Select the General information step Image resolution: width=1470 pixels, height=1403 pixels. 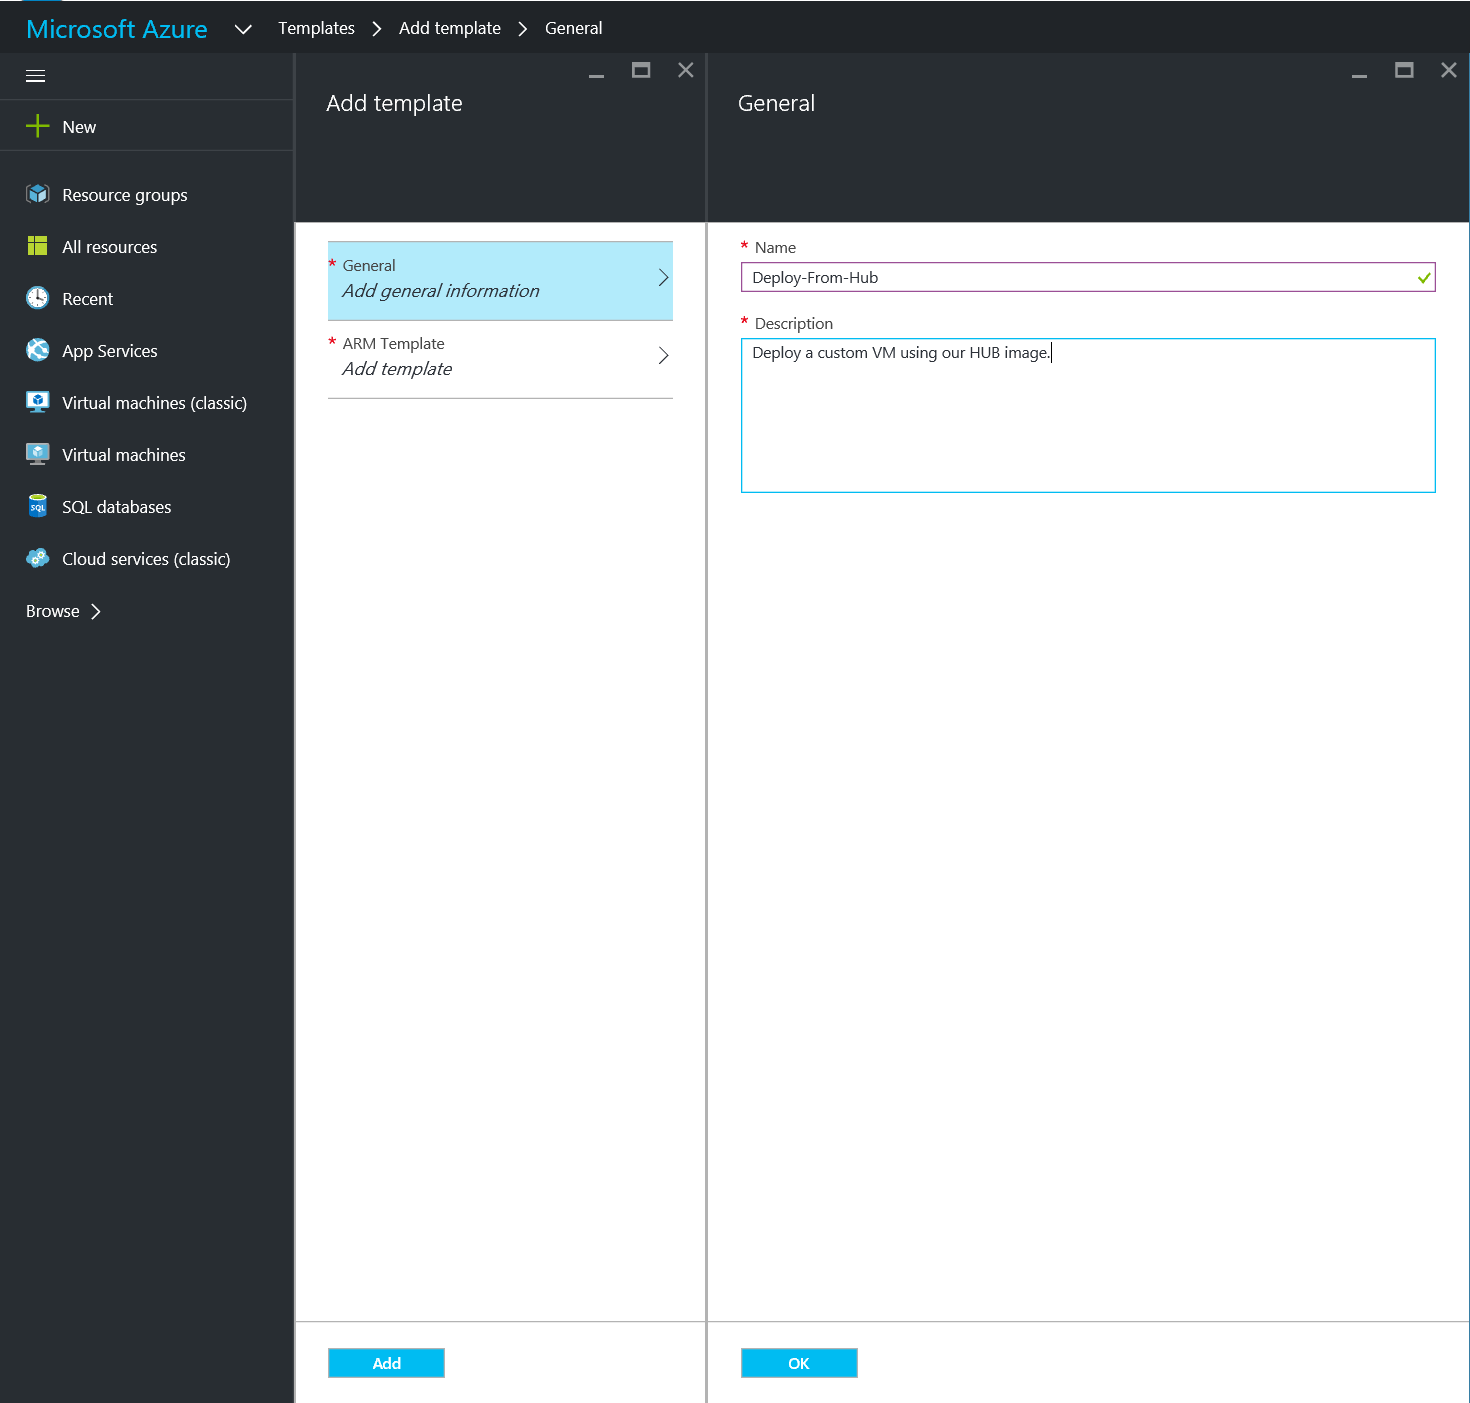click(x=500, y=280)
